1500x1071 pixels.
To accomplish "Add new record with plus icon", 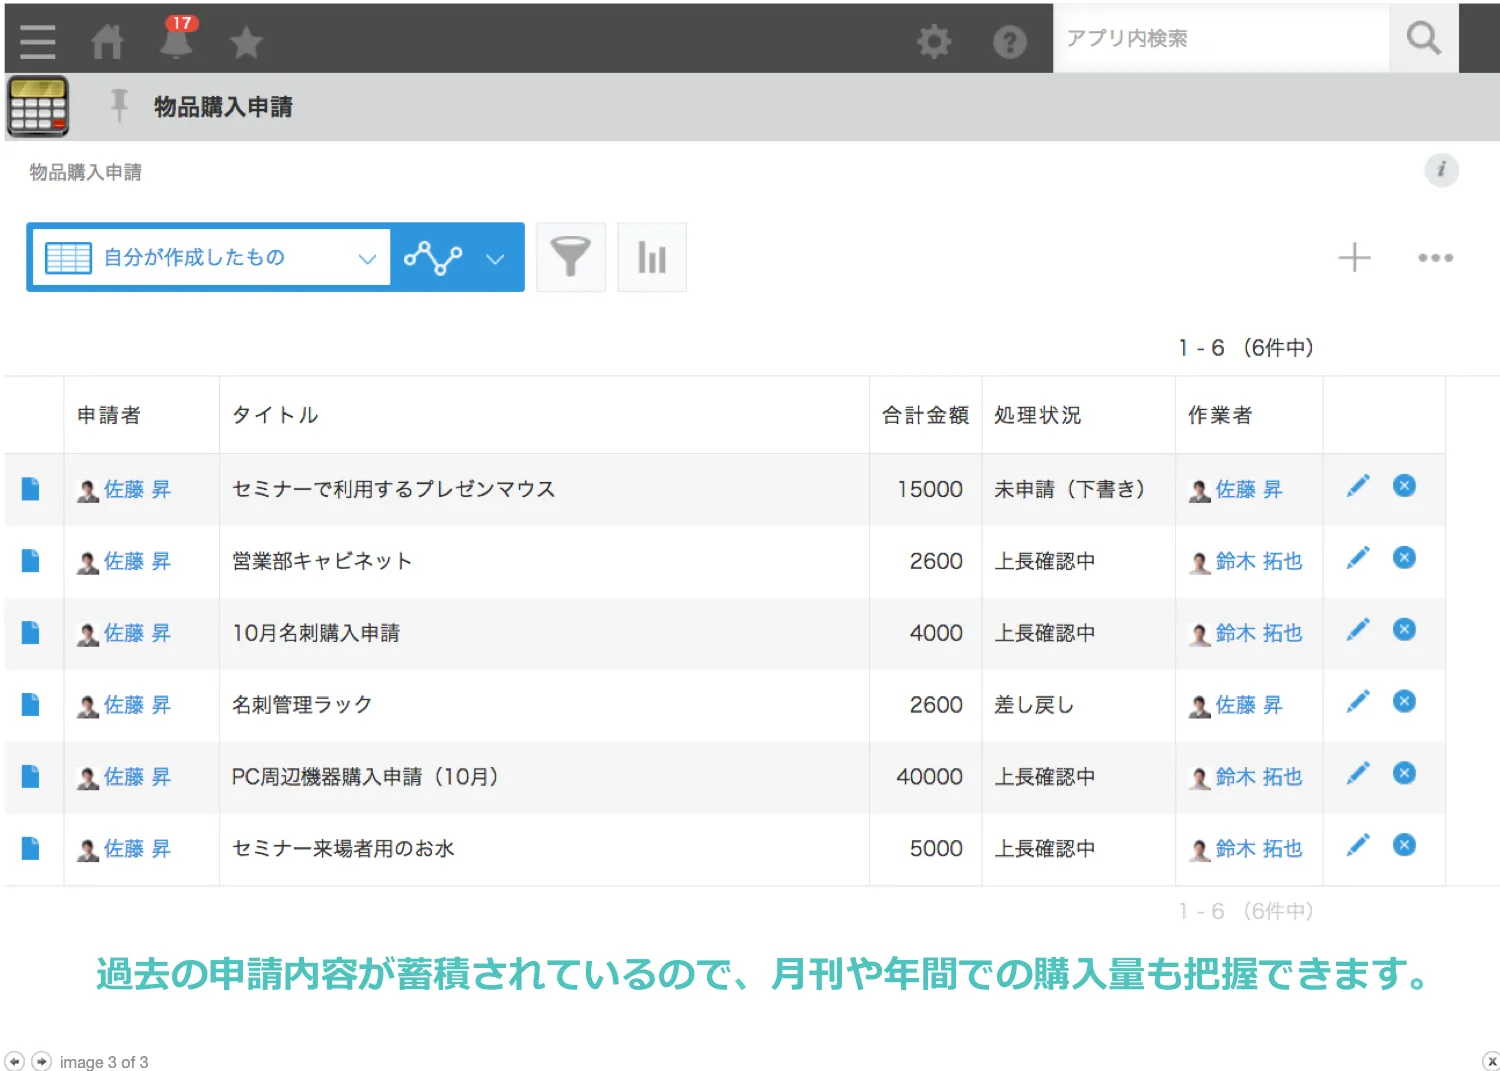I will click(1354, 257).
